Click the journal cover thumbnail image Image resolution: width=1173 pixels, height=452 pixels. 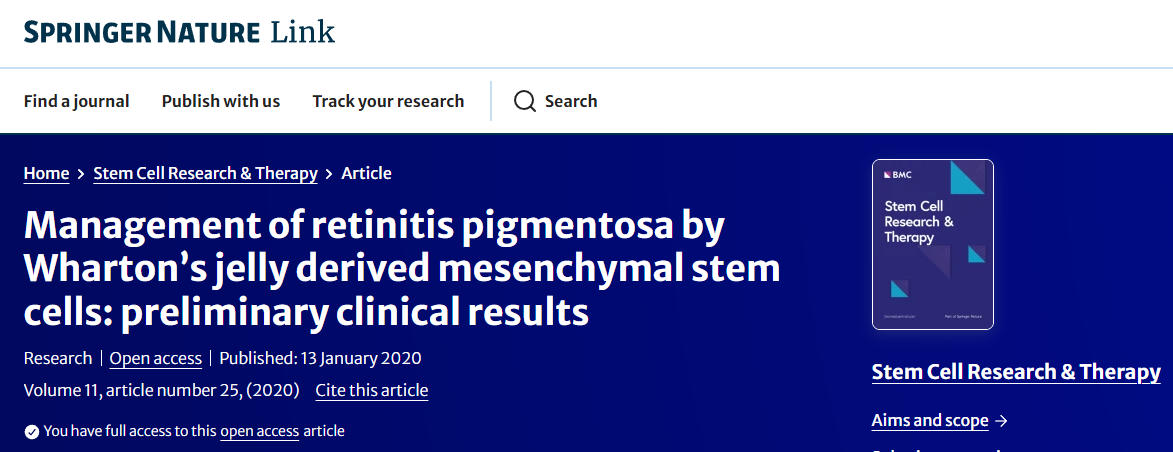(x=932, y=245)
